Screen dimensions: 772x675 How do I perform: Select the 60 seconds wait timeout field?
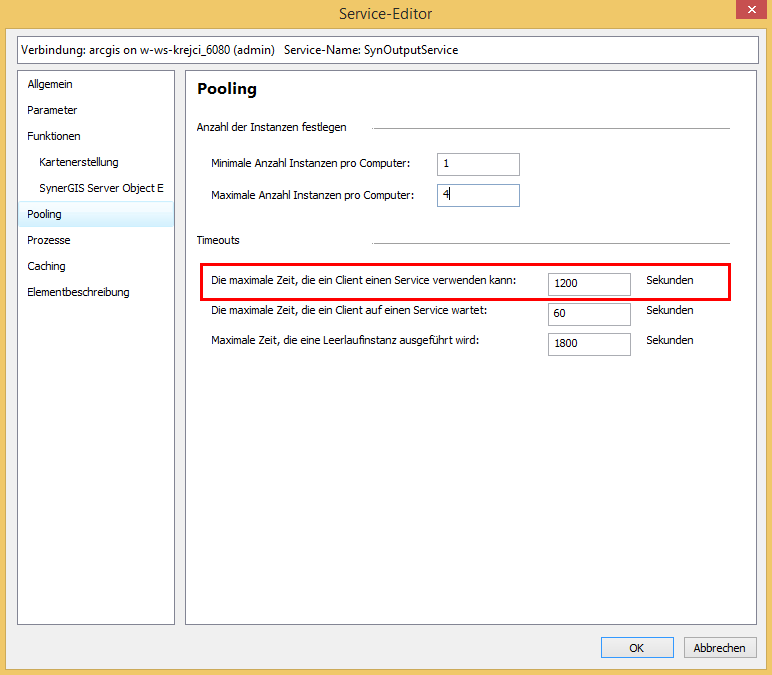pos(589,314)
